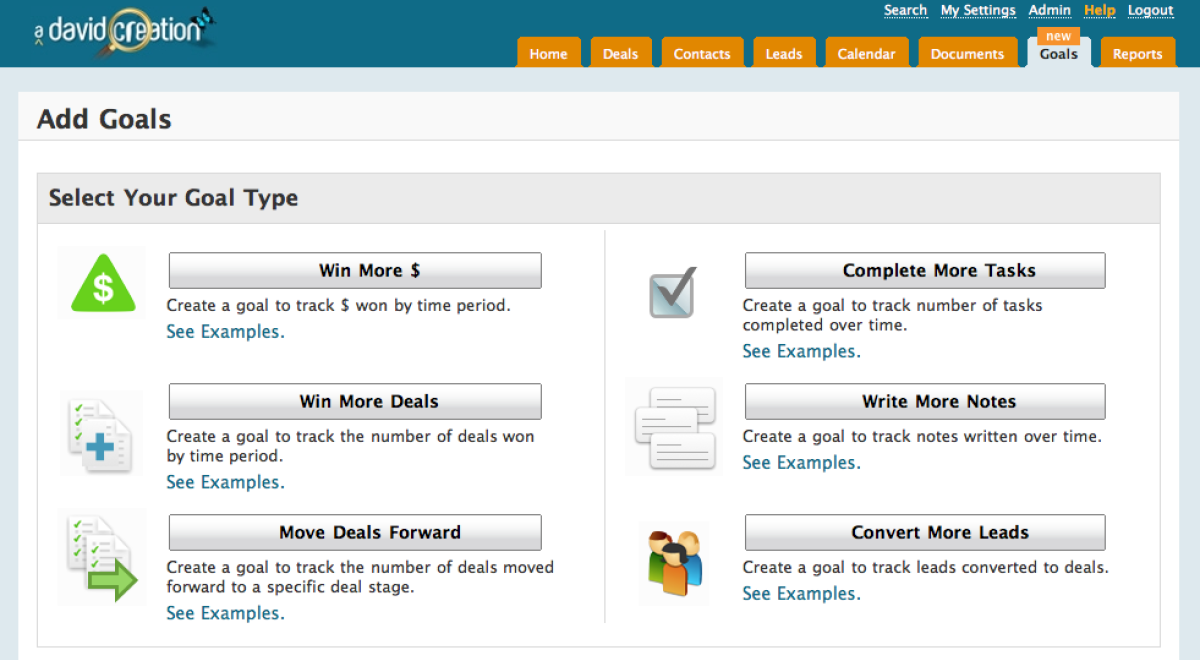Open the Calendar tab
The height and width of the screenshot is (660, 1200).
[866, 53]
